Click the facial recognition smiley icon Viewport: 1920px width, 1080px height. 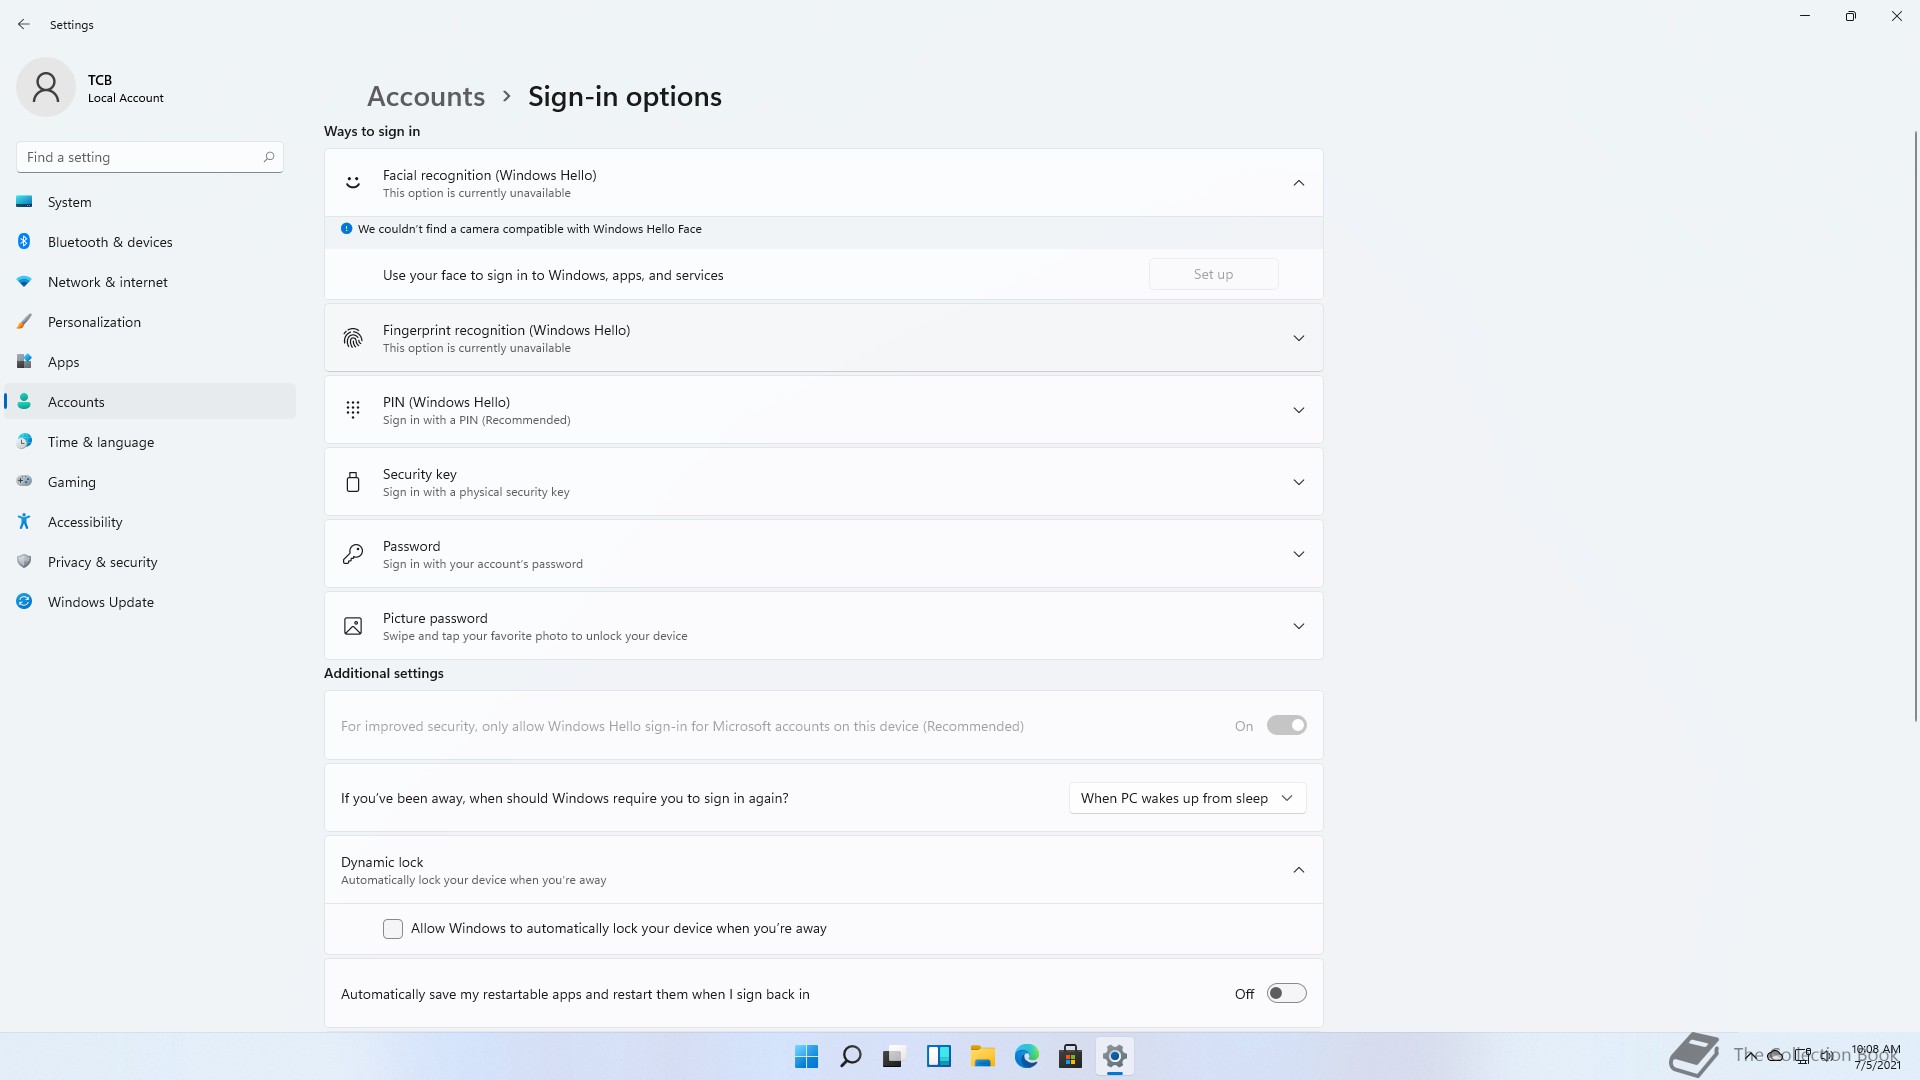click(353, 183)
